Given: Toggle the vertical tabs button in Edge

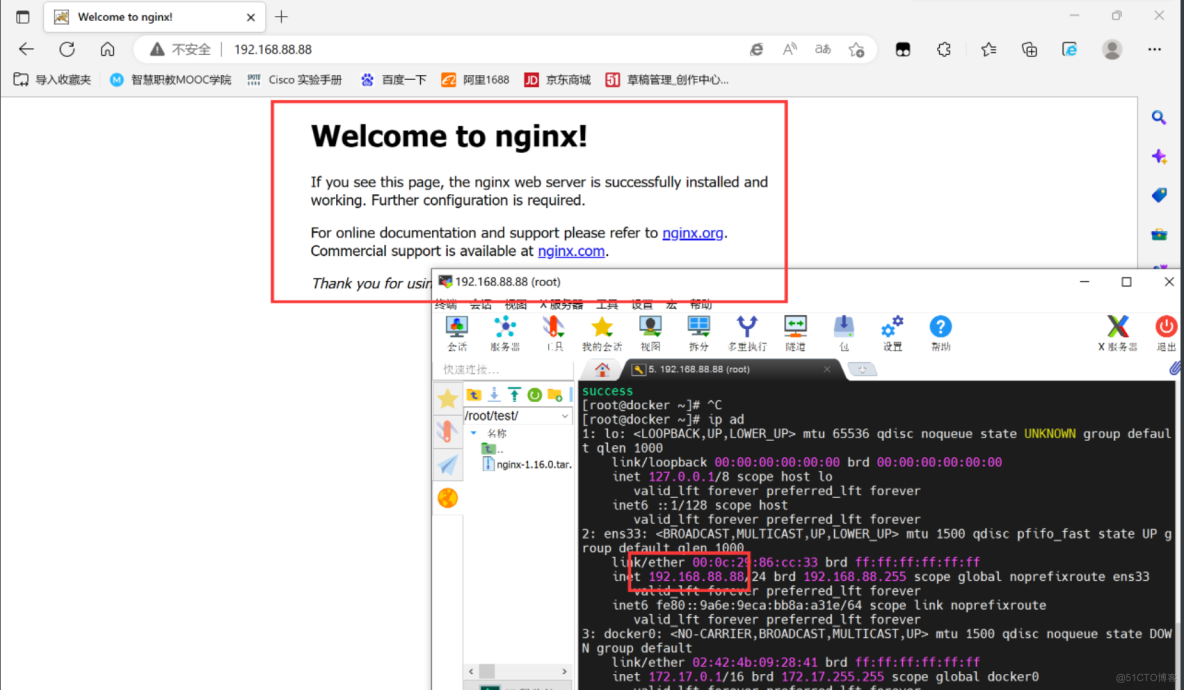Looking at the screenshot, I should click(x=23, y=17).
